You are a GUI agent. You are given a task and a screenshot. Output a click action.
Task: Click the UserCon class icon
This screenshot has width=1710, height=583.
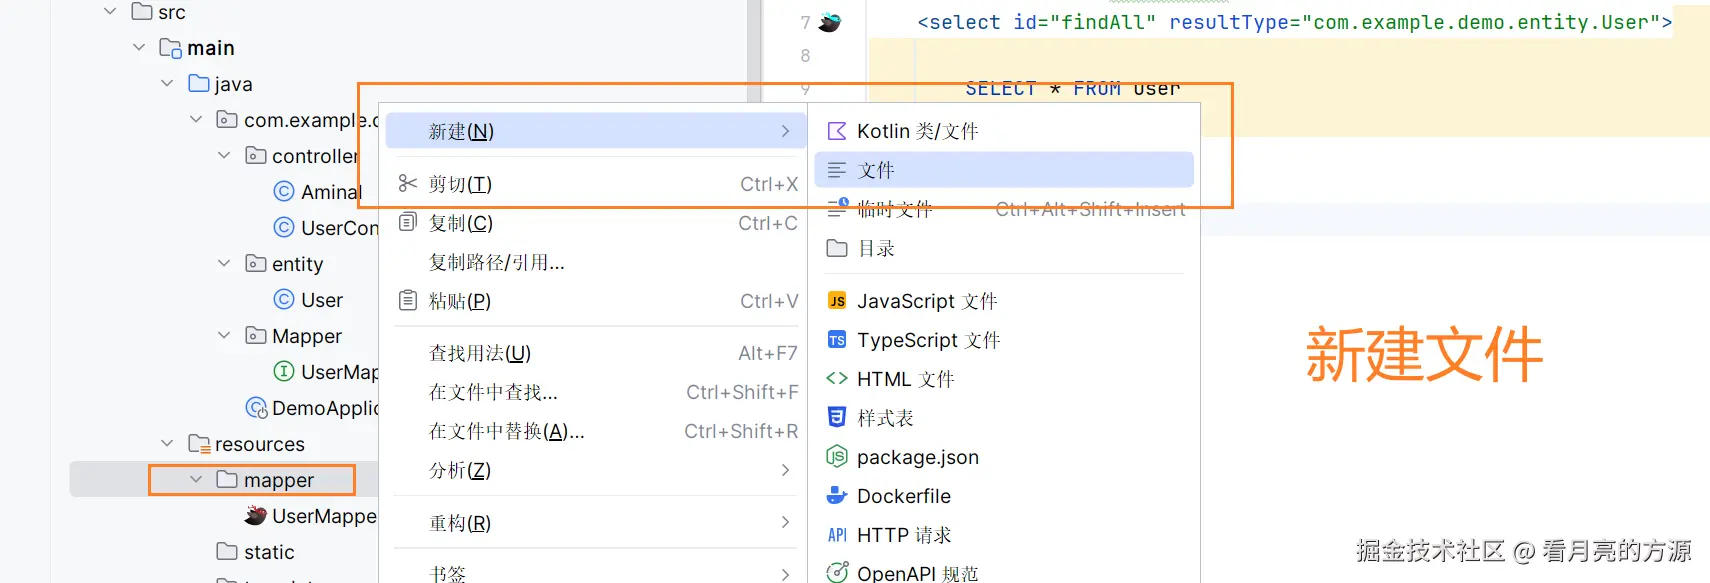coord(284,227)
